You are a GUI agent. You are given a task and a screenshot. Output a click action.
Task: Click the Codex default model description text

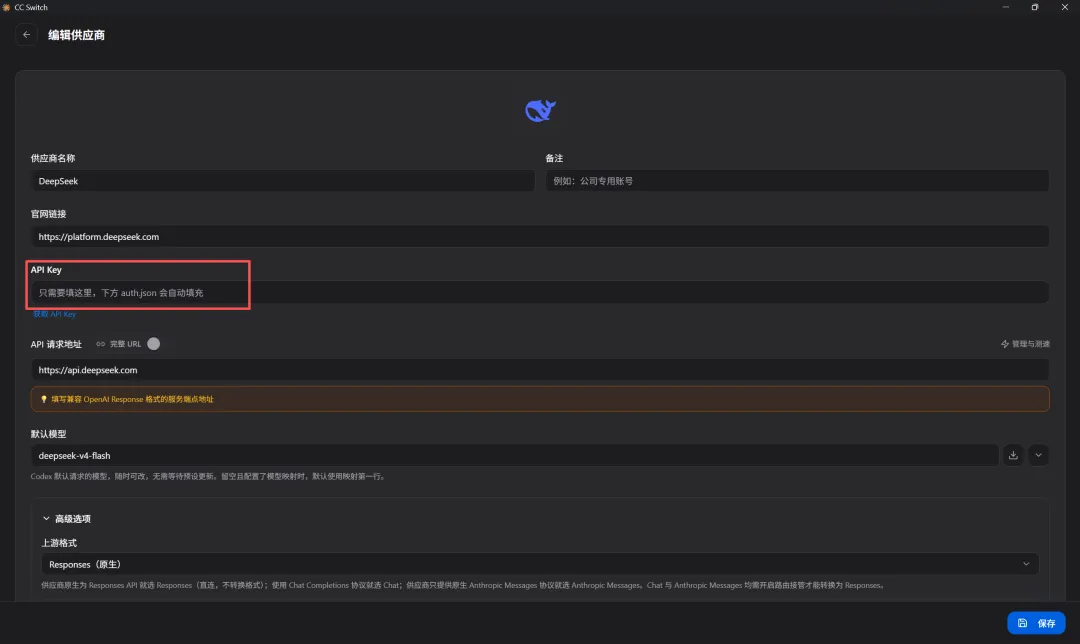tap(209, 476)
